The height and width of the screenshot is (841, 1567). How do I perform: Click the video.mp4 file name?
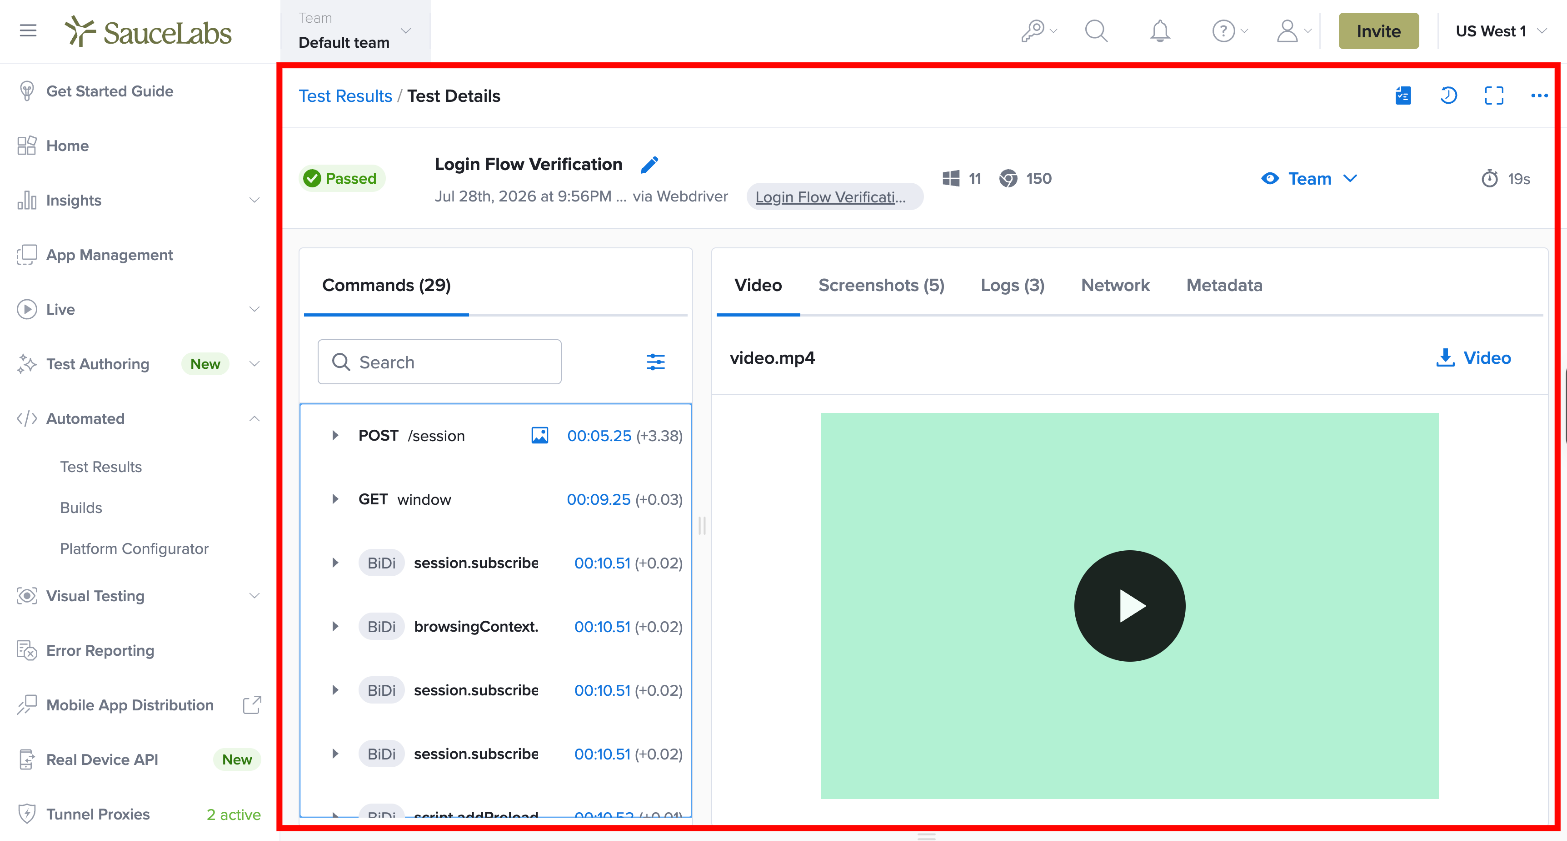coord(772,358)
